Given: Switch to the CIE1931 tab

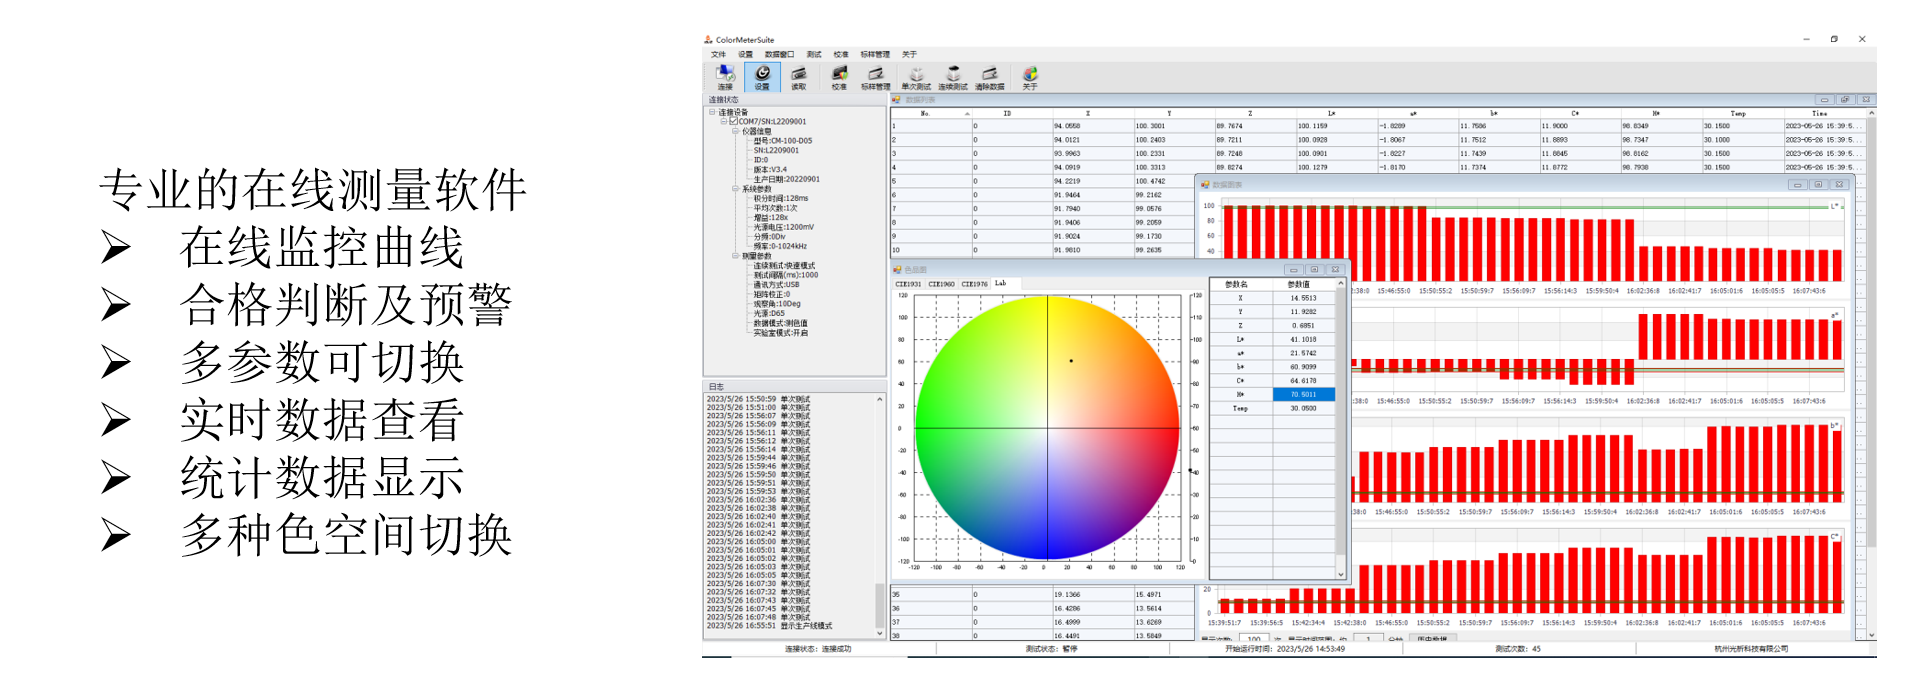Looking at the screenshot, I should click(x=908, y=284).
